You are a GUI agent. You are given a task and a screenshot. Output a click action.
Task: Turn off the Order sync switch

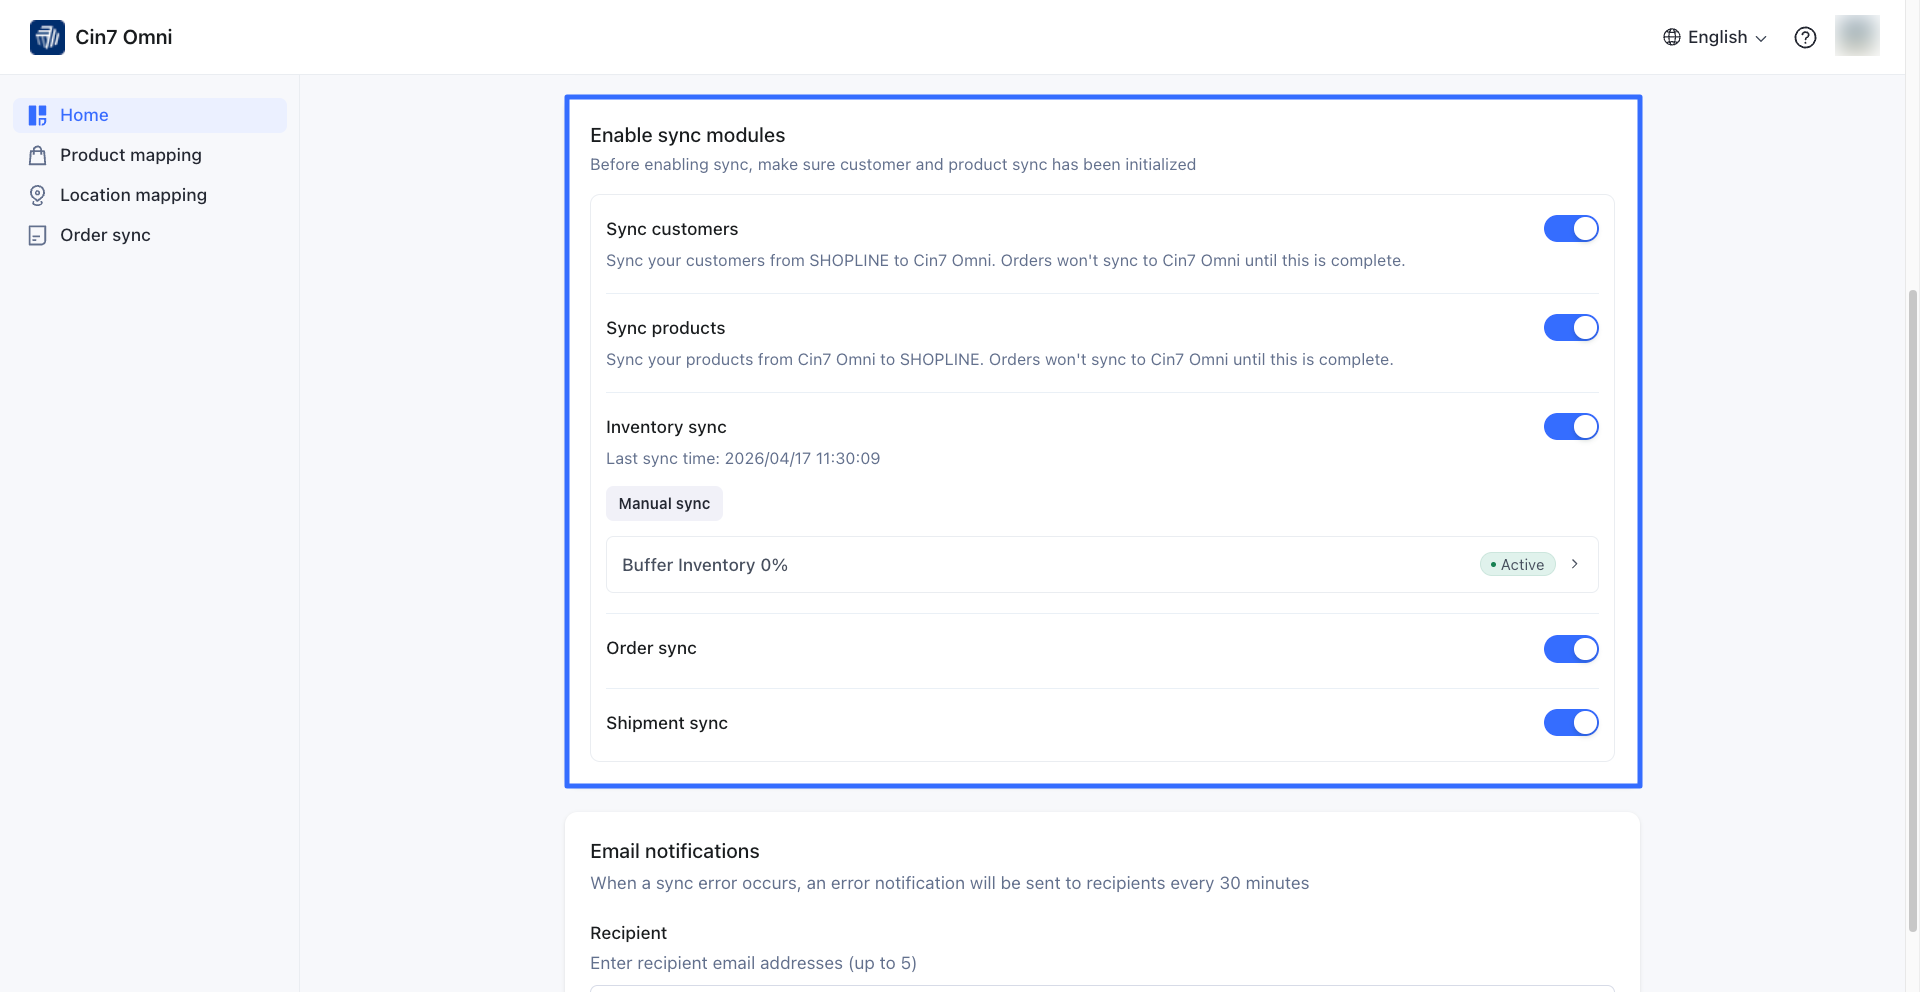click(x=1571, y=649)
